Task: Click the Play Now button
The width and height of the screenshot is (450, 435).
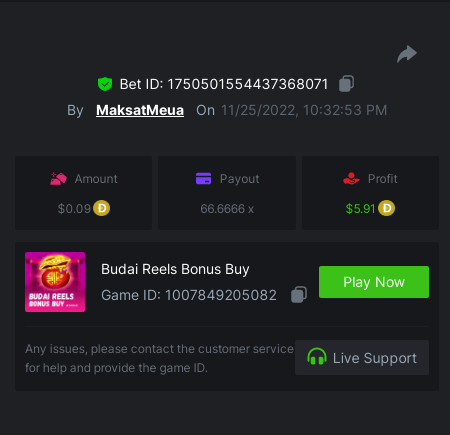Action: click(374, 282)
